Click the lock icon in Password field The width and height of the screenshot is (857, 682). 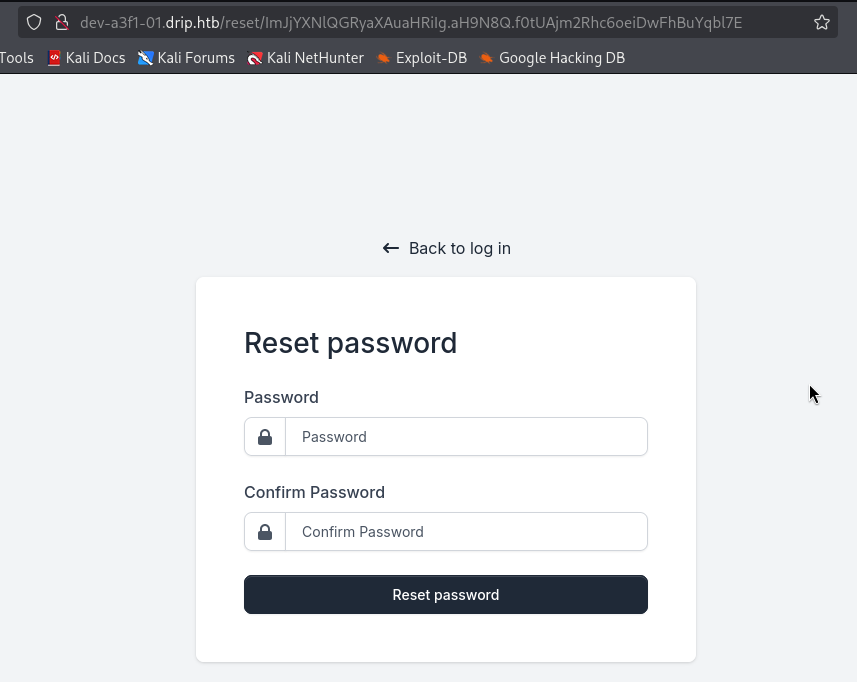[265, 437]
